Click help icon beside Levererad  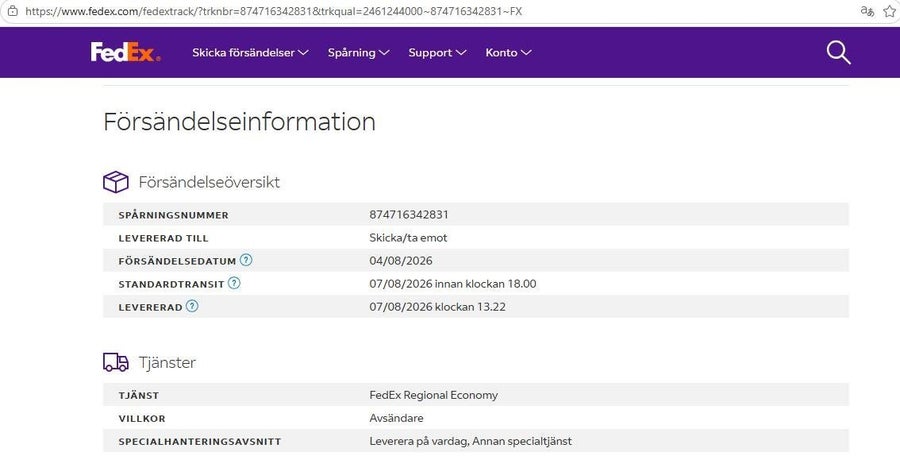pyautogui.click(x=192, y=306)
